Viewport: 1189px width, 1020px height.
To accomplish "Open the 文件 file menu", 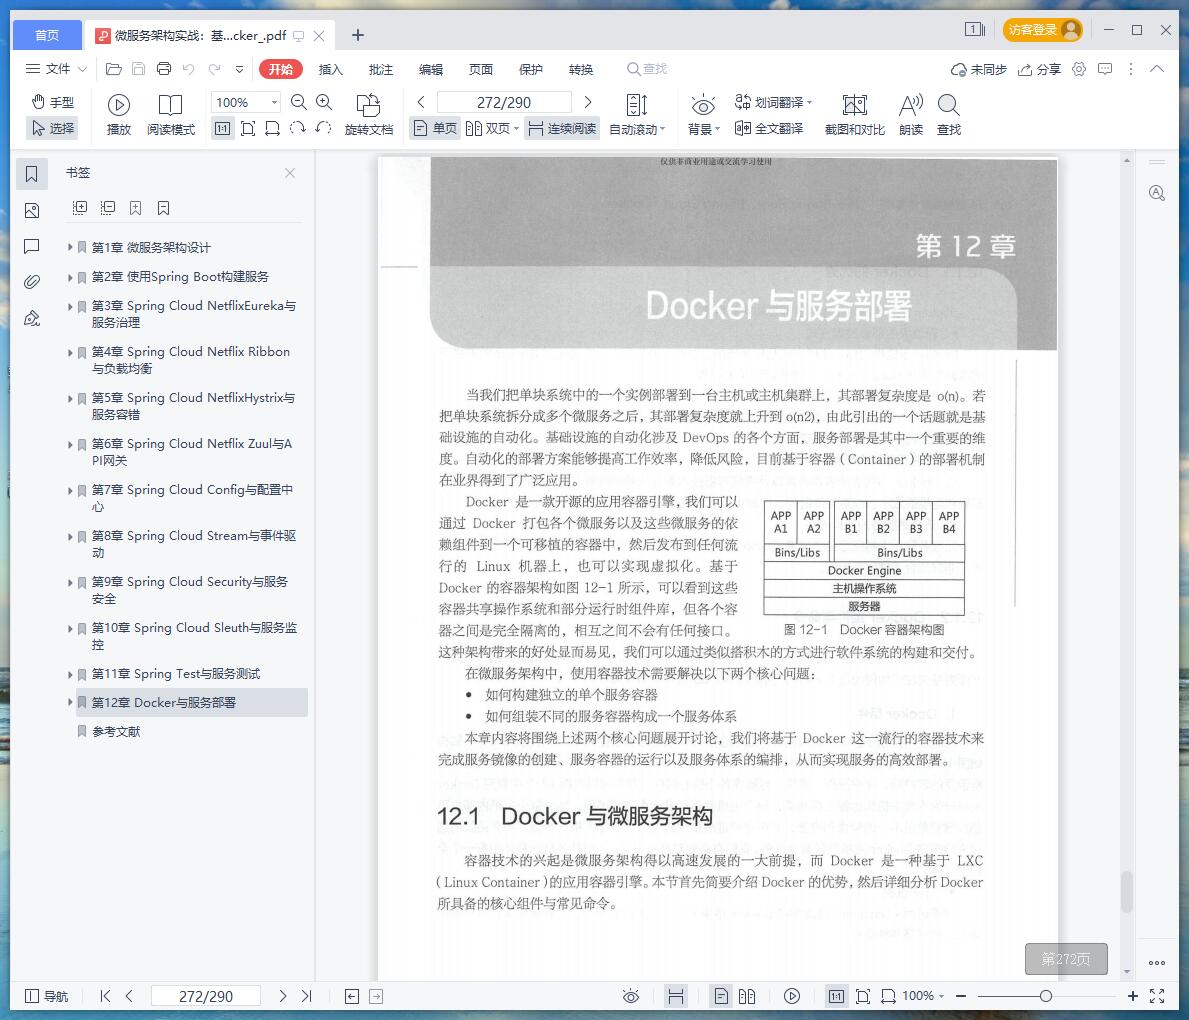I will (56, 69).
